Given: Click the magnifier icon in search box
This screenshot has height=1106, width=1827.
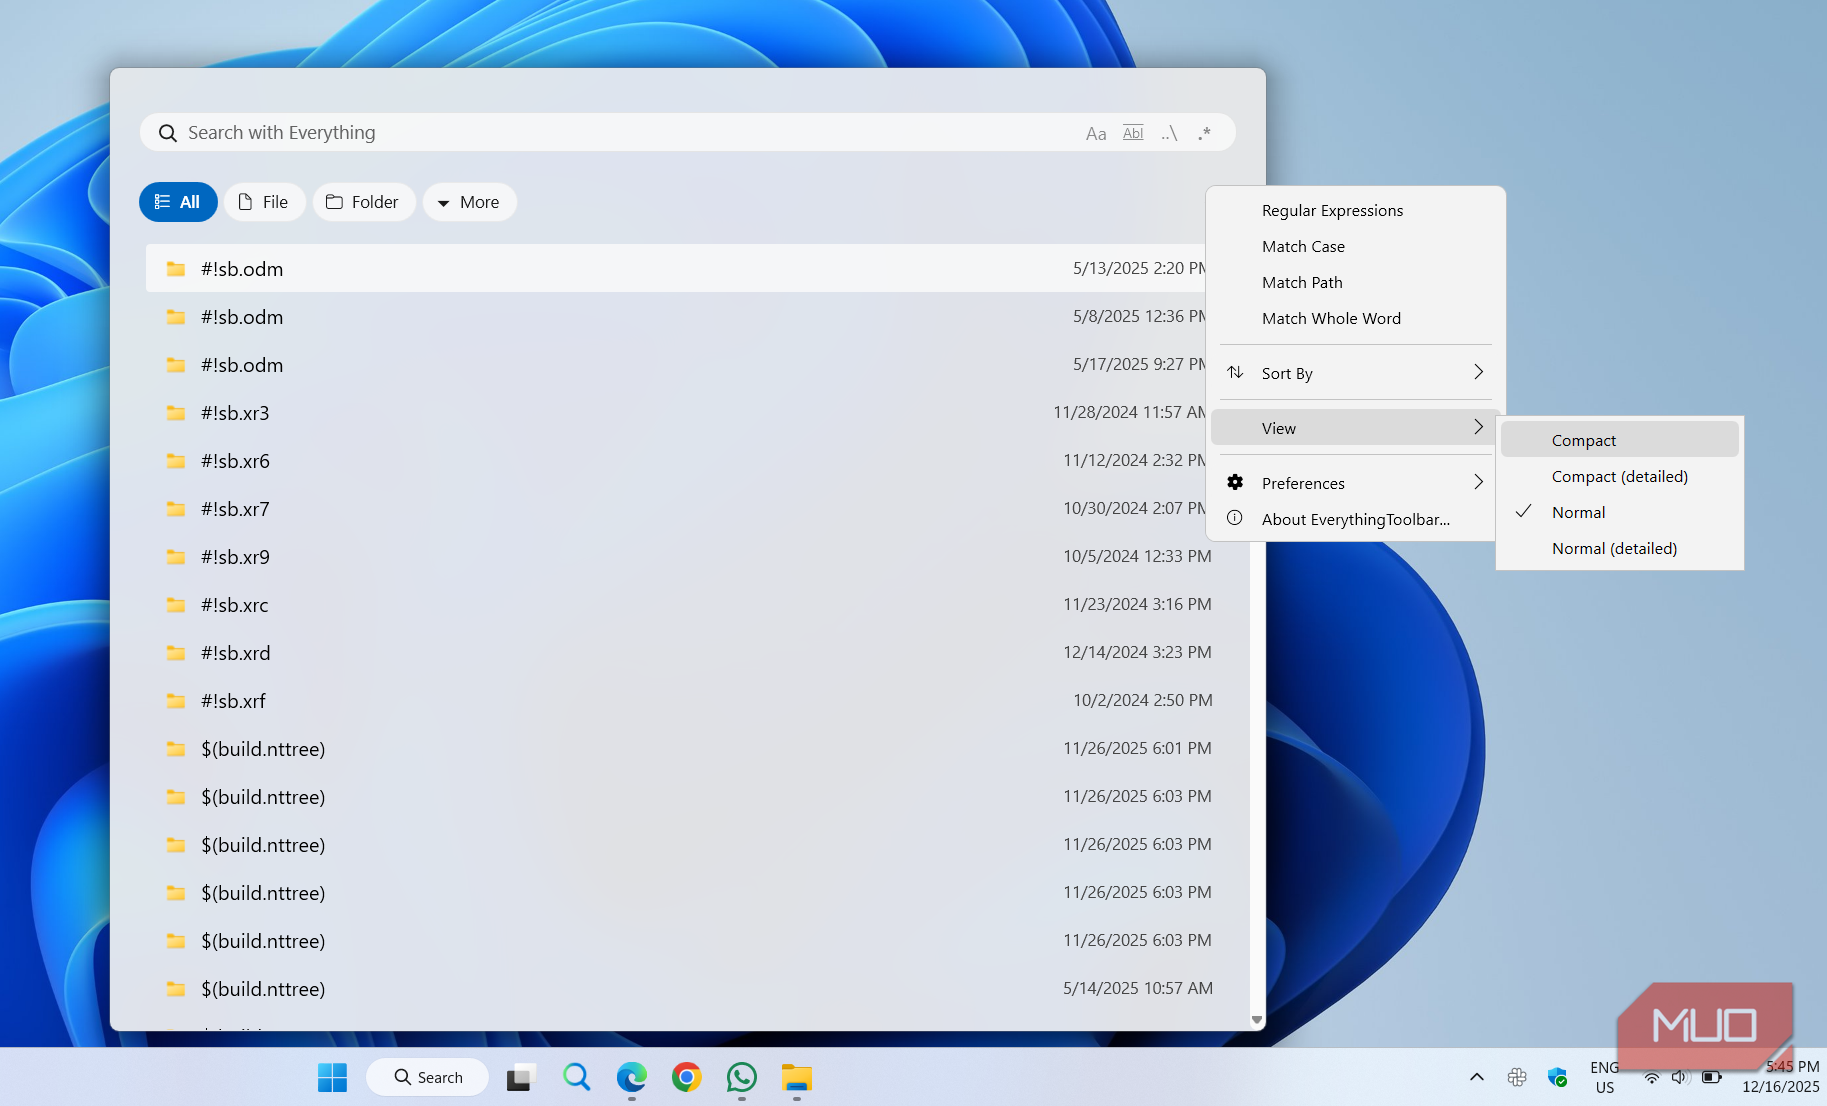Looking at the screenshot, I should point(168,133).
